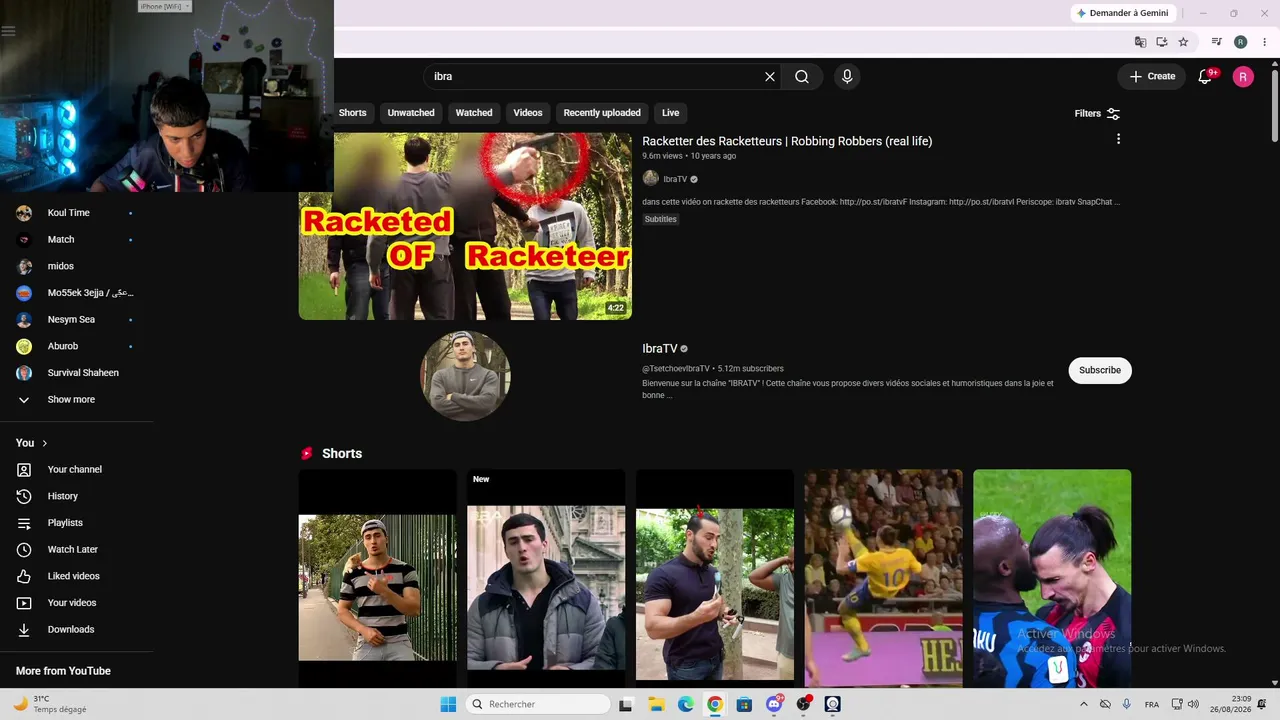
Task: Select the Unwatched filter chip
Action: [x=411, y=113]
